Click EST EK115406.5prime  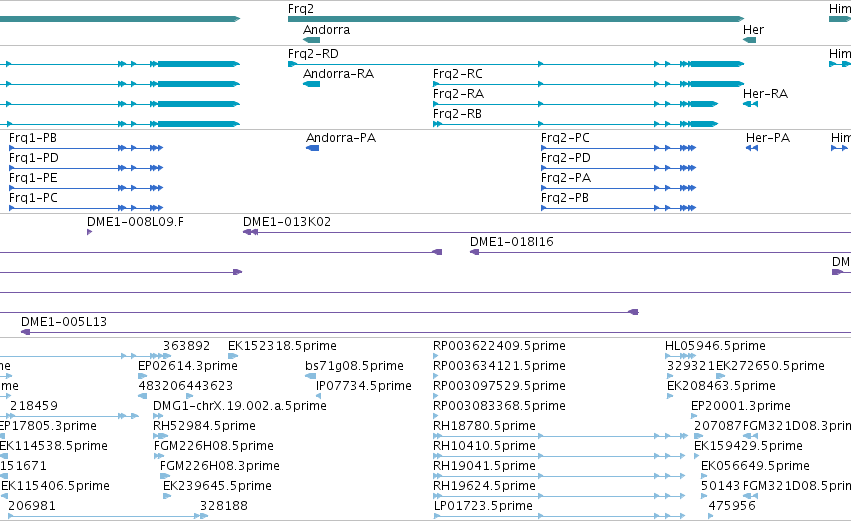pyautogui.click(x=55, y=486)
